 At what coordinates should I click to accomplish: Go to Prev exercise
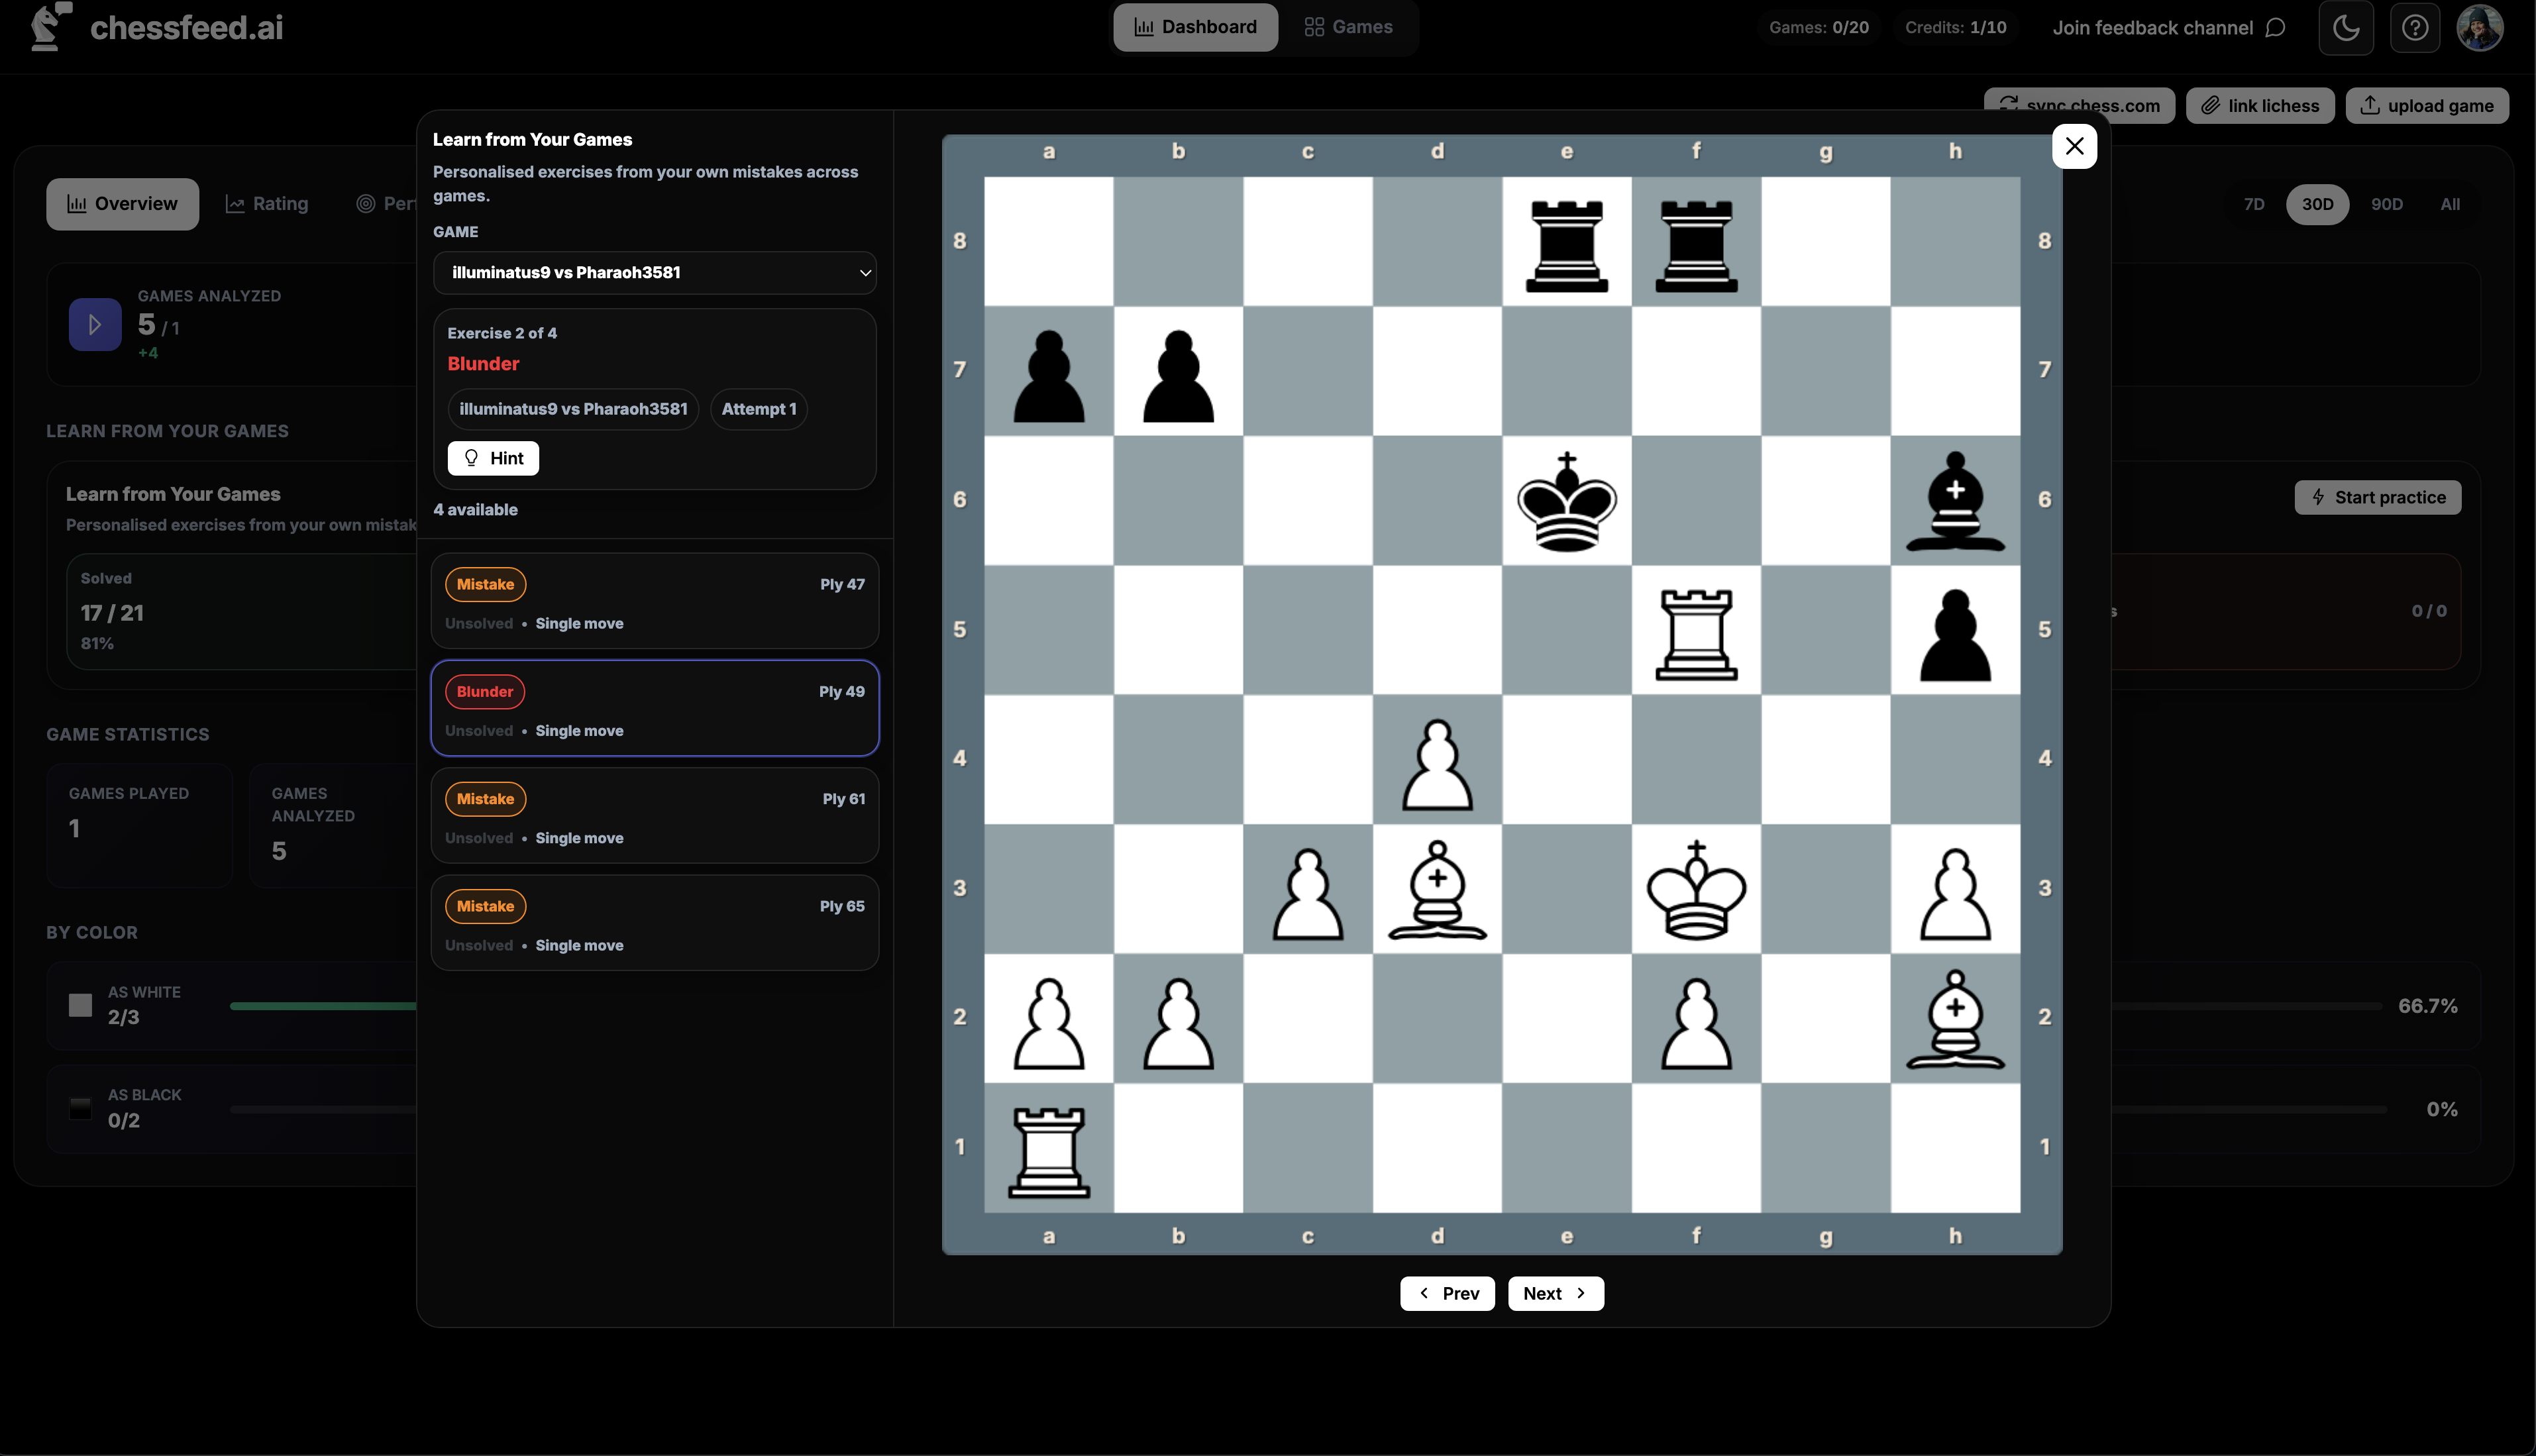(1447, 1293)
